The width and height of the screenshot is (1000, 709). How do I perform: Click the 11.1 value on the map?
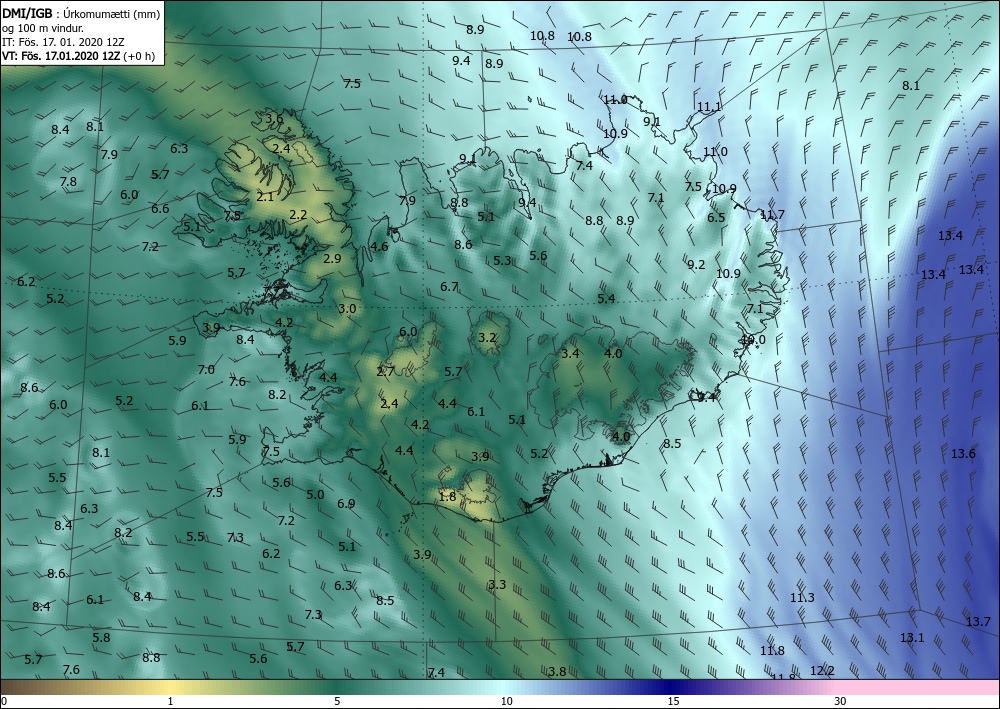pos(709,106)
